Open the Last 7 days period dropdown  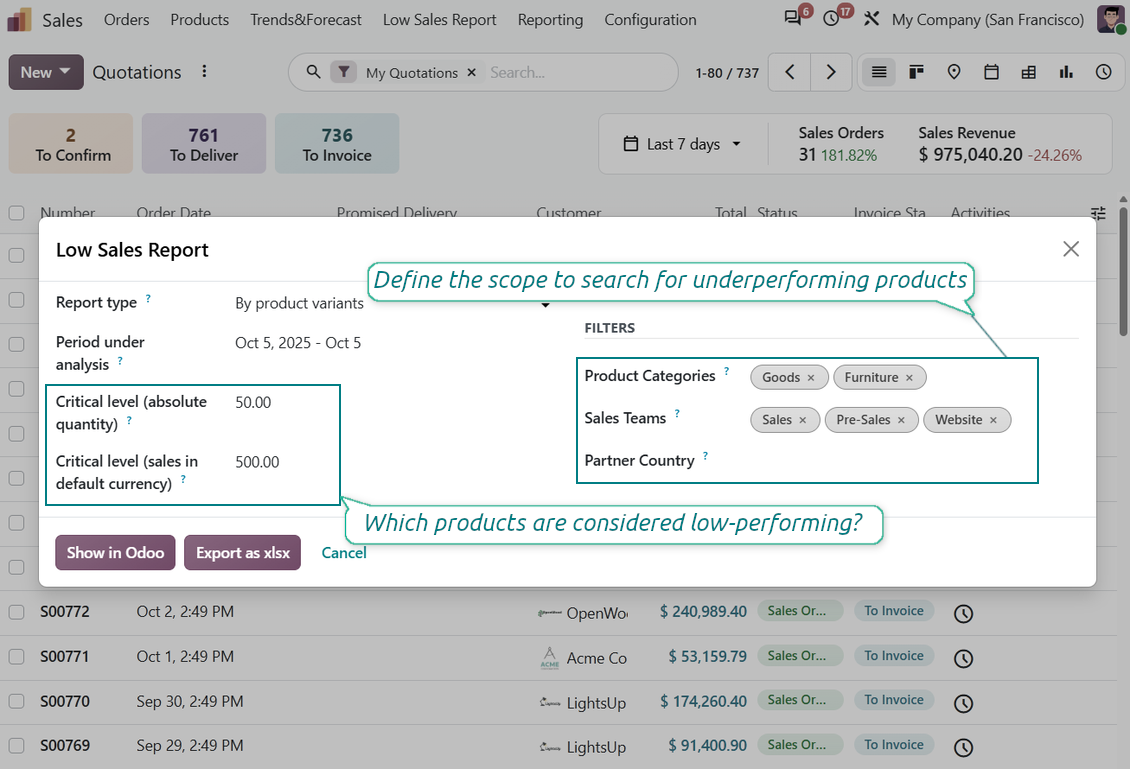click(682, 144)
